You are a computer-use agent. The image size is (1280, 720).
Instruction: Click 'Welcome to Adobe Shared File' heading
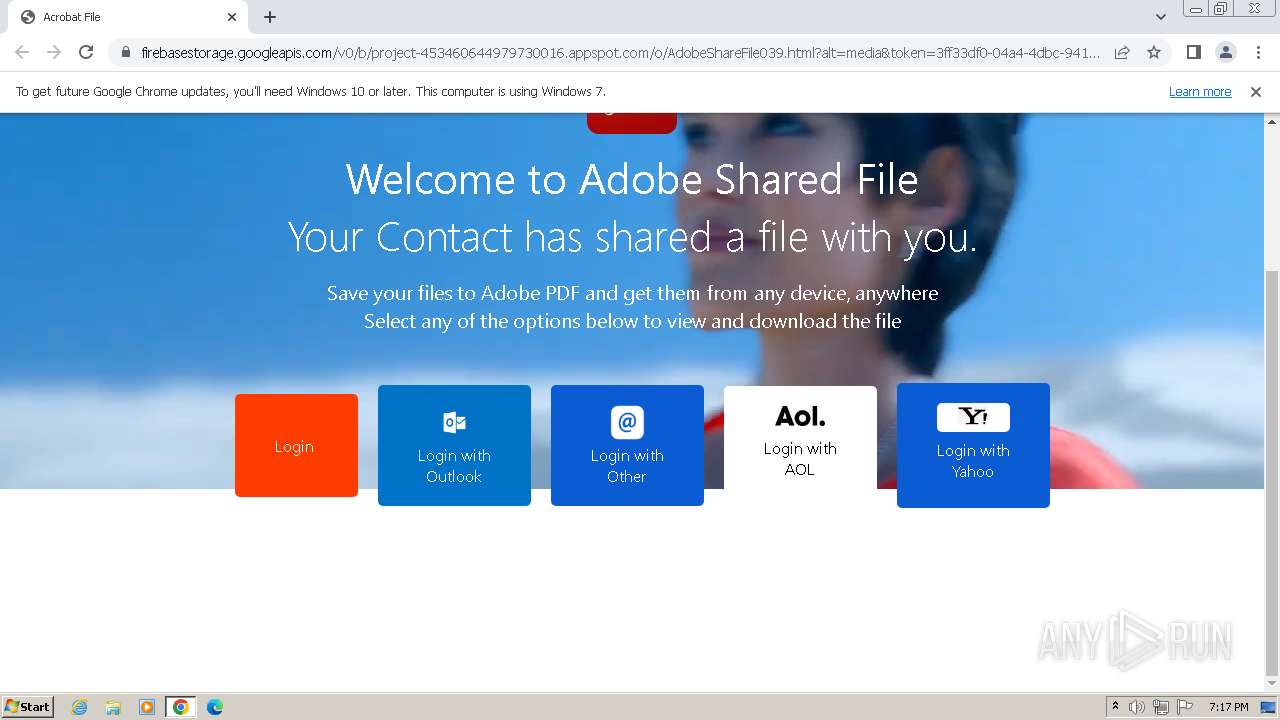point(632,180)
